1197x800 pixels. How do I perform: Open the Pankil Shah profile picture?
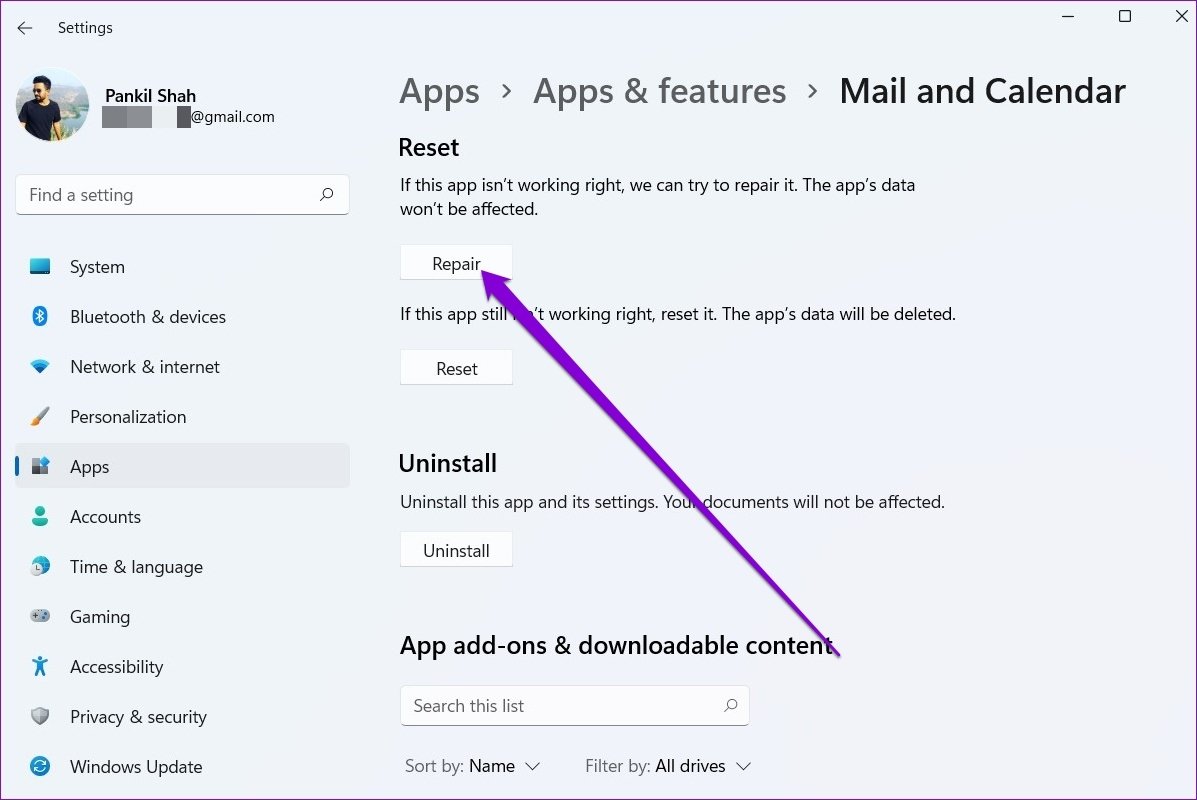pos(52,105)
